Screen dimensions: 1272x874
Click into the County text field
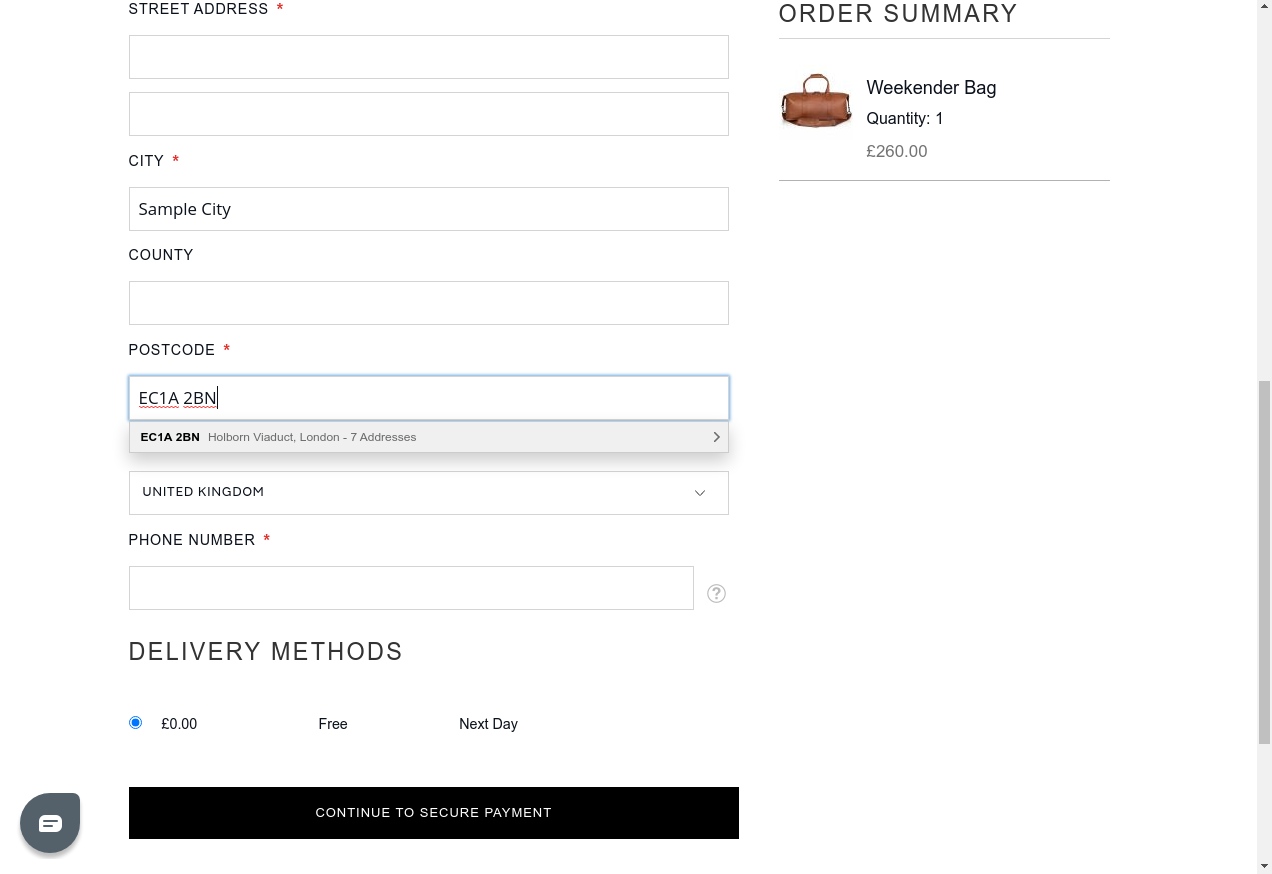[428, 303]
